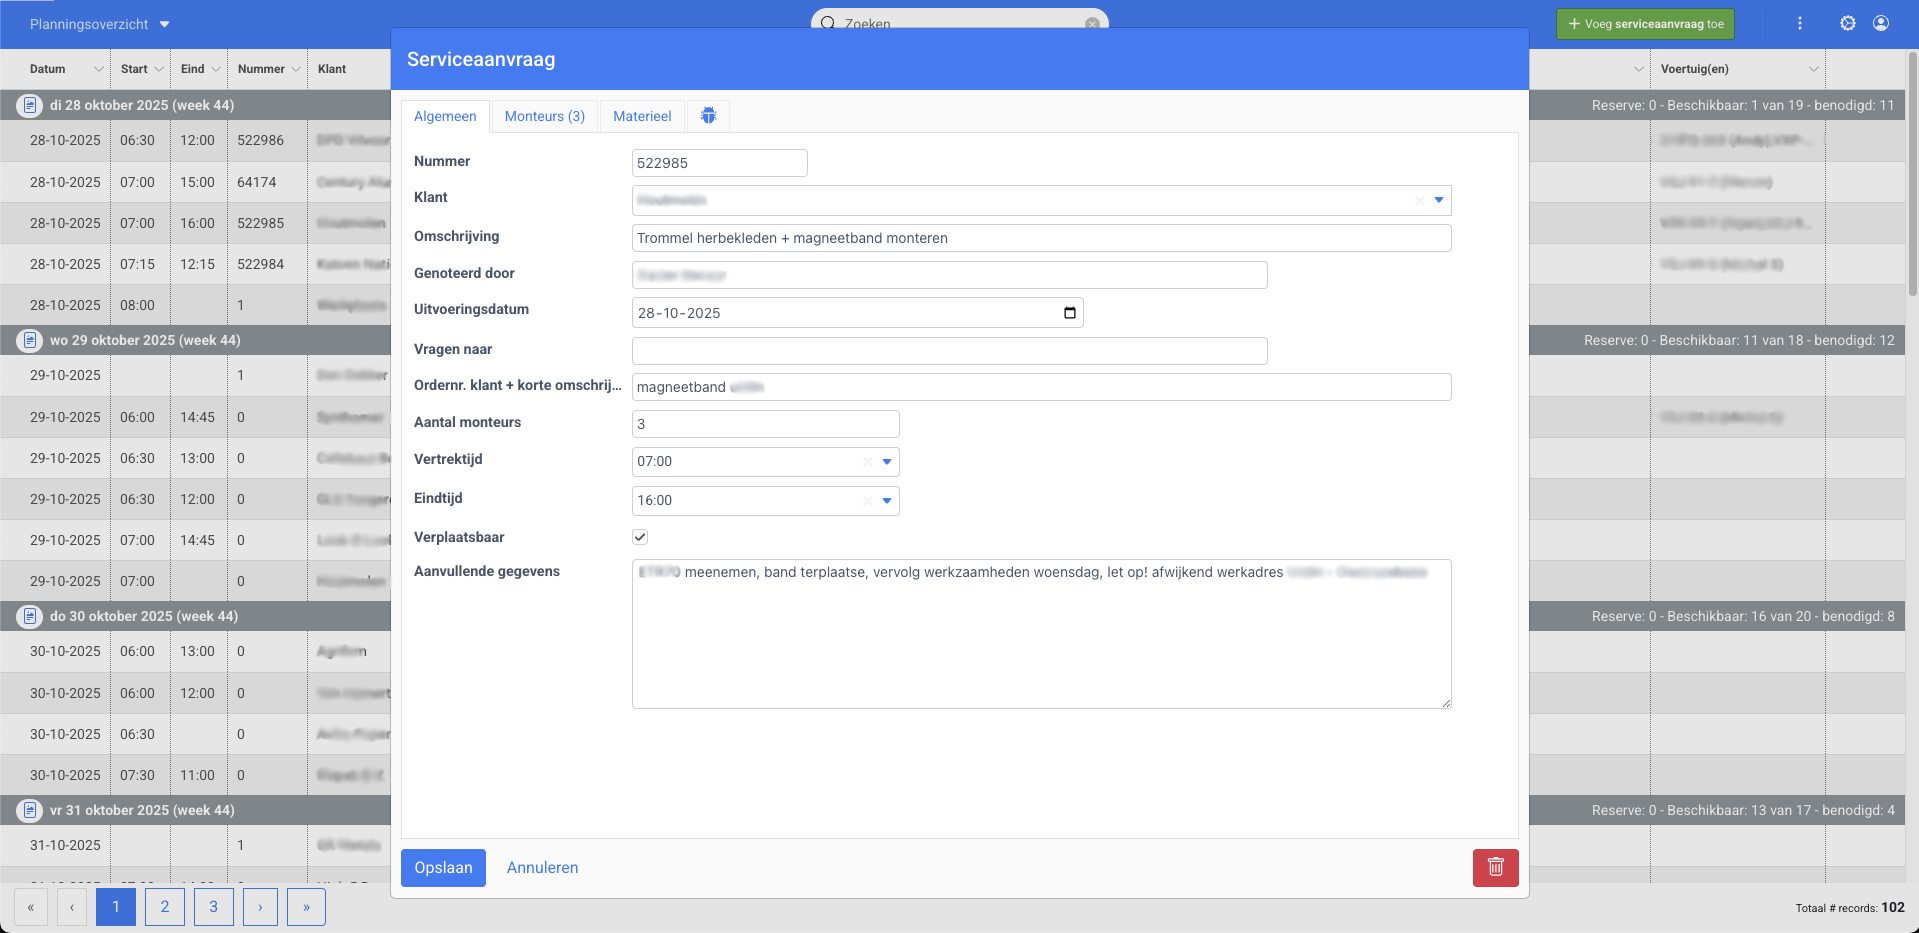Expand the Planningsoverzicht view menu
Screen dimensions: 1919x933
[165, 24]
